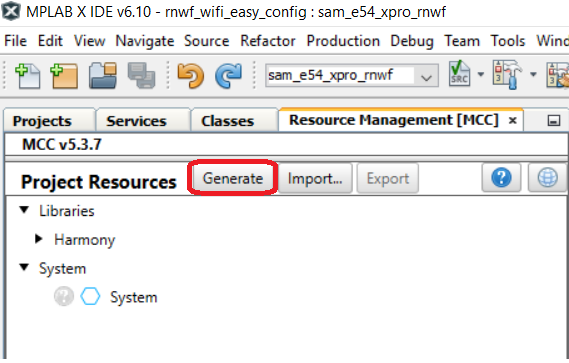Click the Import... button
This screenshot has height=363, width=569.
pos(315,178)
